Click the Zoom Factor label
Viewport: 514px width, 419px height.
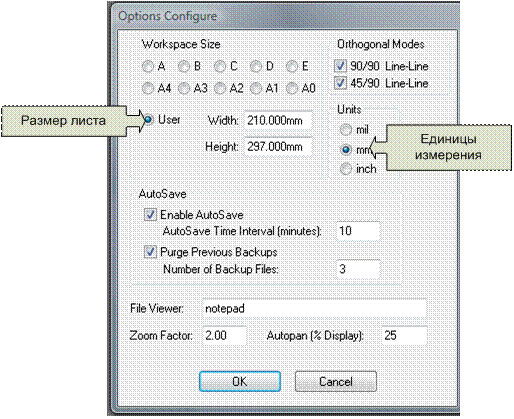tap(161, 335)
